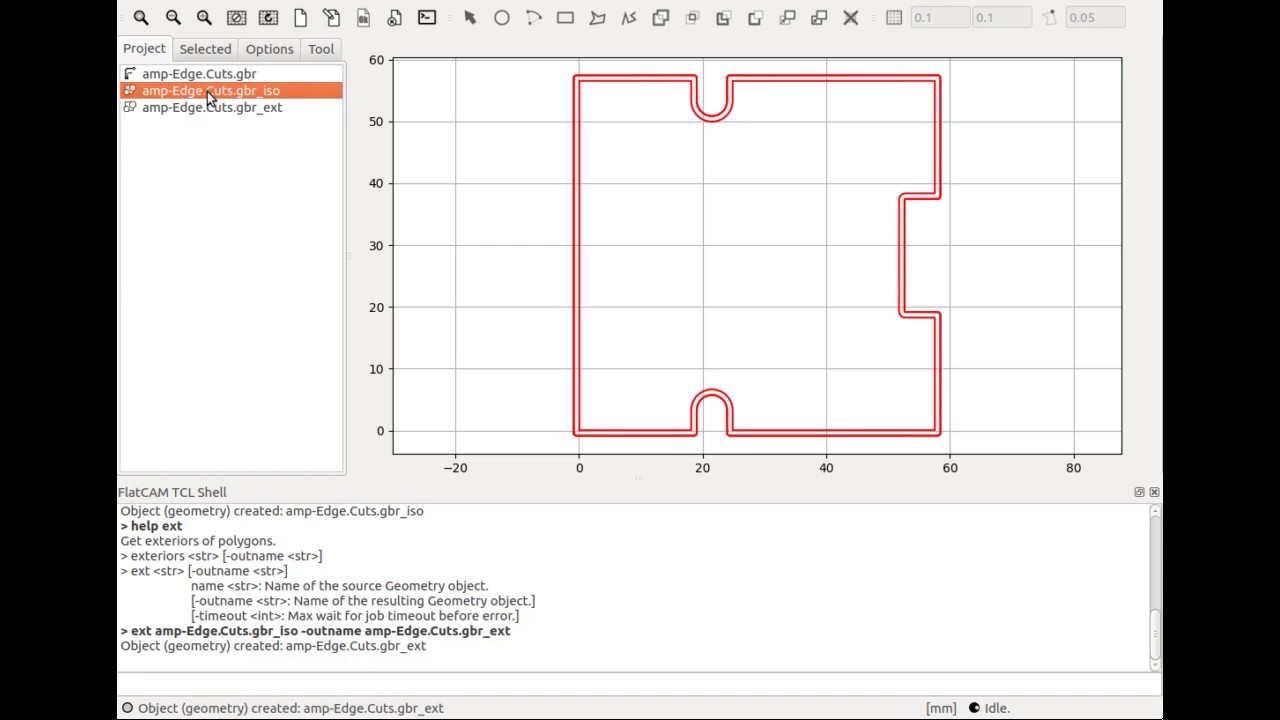This screenshot has width=1280, height=720.
Task: Select the Add Rectangle tool
Action: 565,17
